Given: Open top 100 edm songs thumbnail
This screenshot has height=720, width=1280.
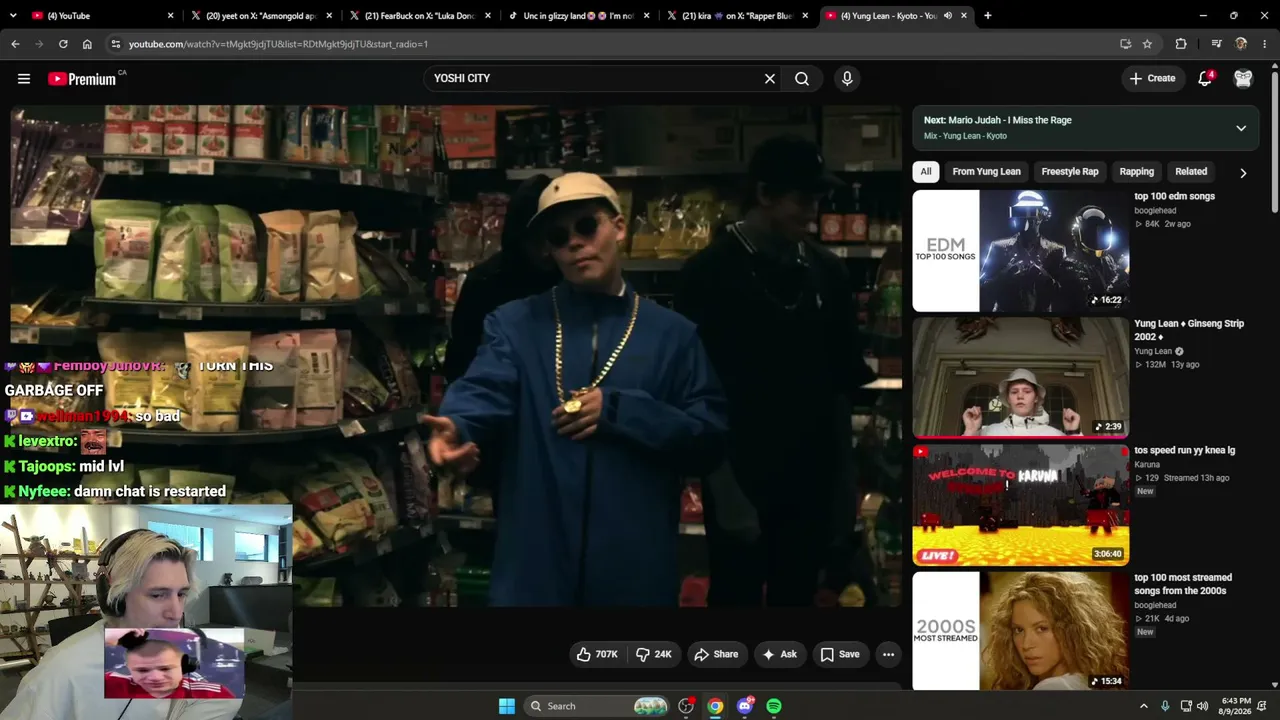Looking at the screenshot, I should 1020,251.
